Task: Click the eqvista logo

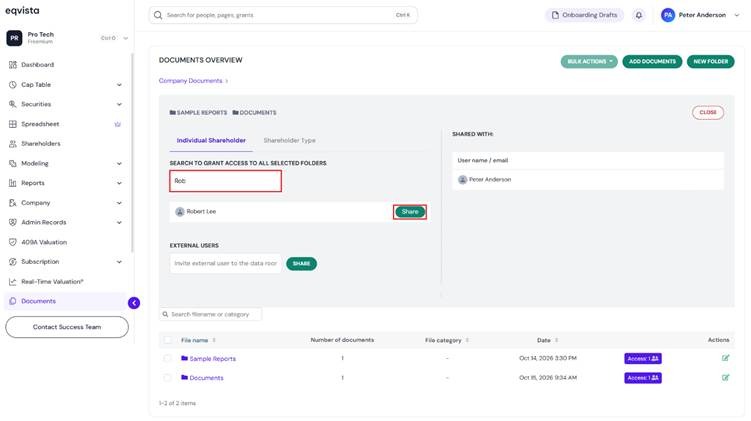Action: click(x=23, y=11)
